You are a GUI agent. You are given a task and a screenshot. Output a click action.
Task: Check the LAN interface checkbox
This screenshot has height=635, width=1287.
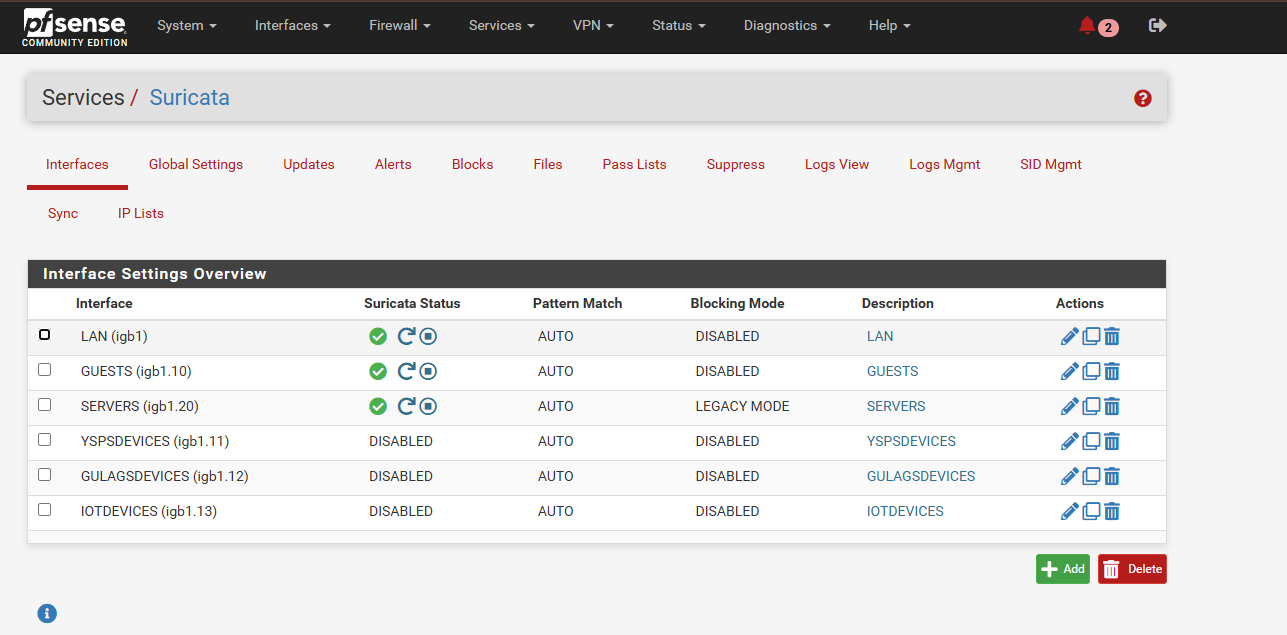[44, 335]
